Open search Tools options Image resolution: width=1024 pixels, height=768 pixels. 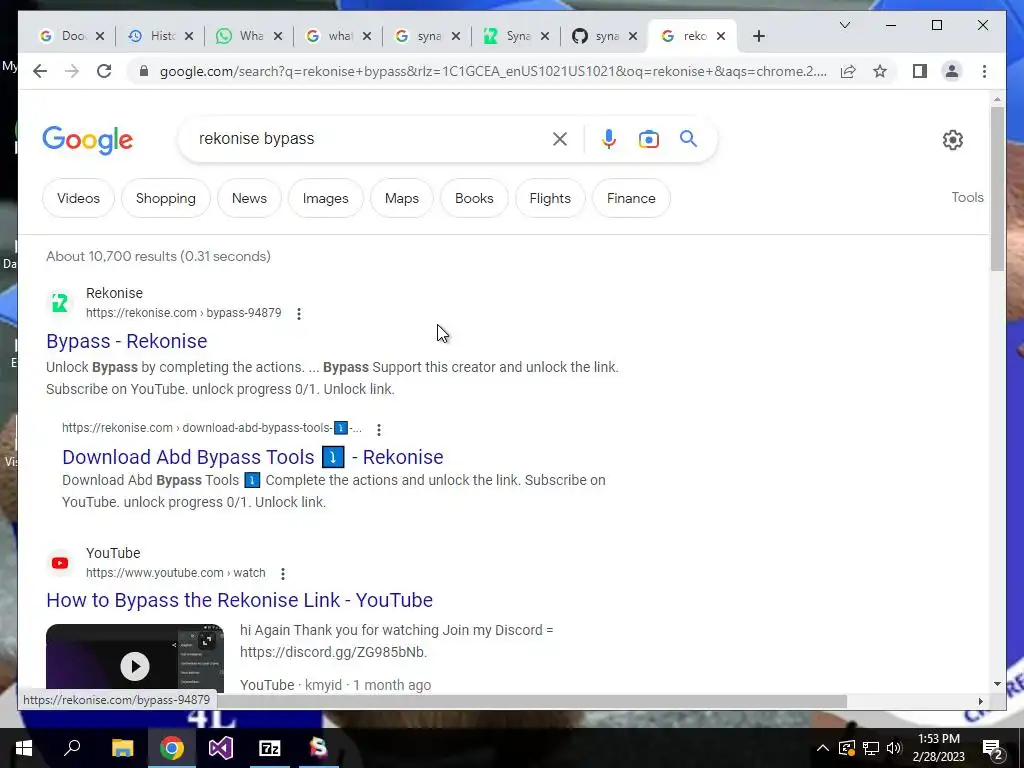click(x=967, y=197)
